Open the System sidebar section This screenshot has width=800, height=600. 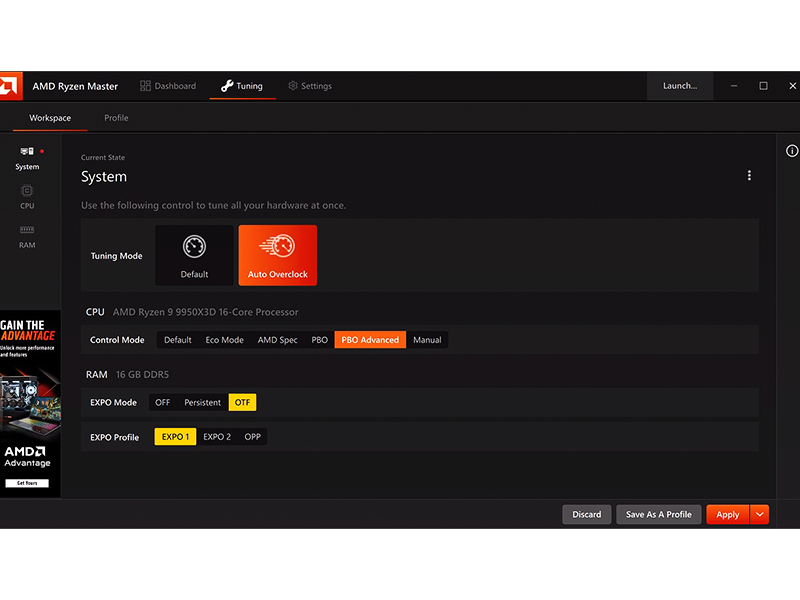(27, 158)
